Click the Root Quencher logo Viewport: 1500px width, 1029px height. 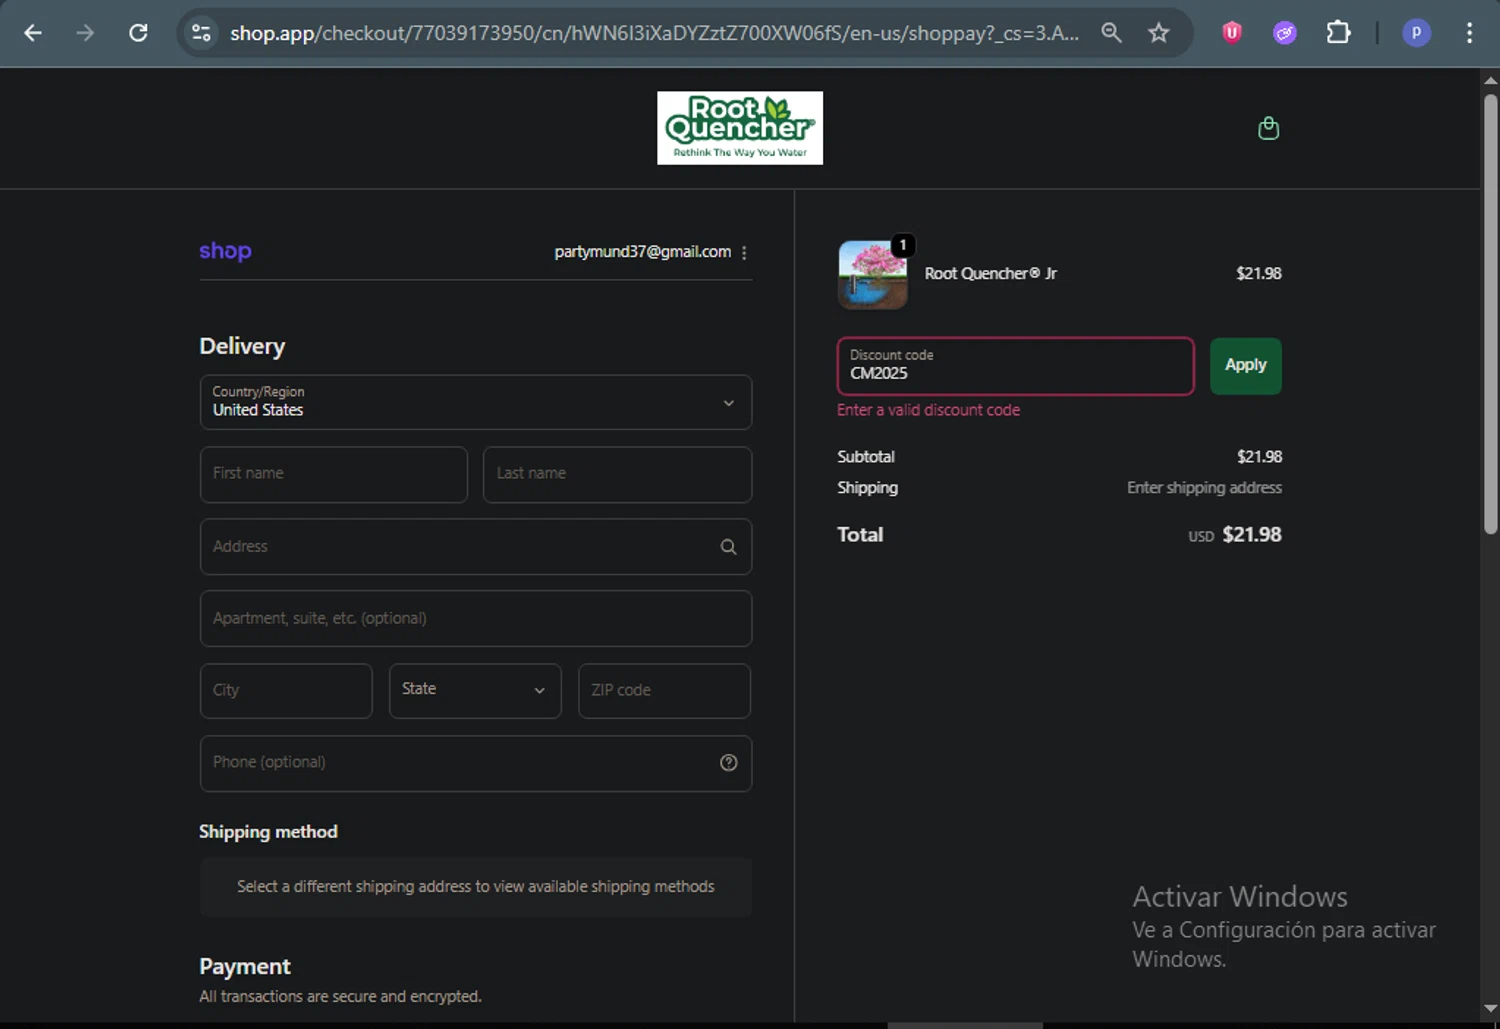pyautogui.click(x=740, y=128)
